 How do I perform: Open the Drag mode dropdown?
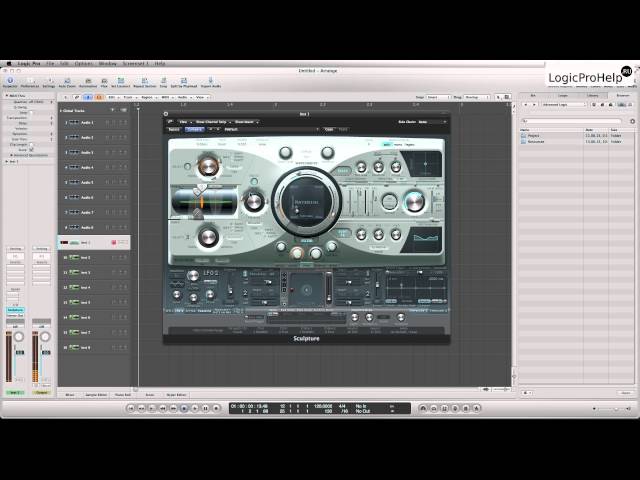(x=477, y=97)
